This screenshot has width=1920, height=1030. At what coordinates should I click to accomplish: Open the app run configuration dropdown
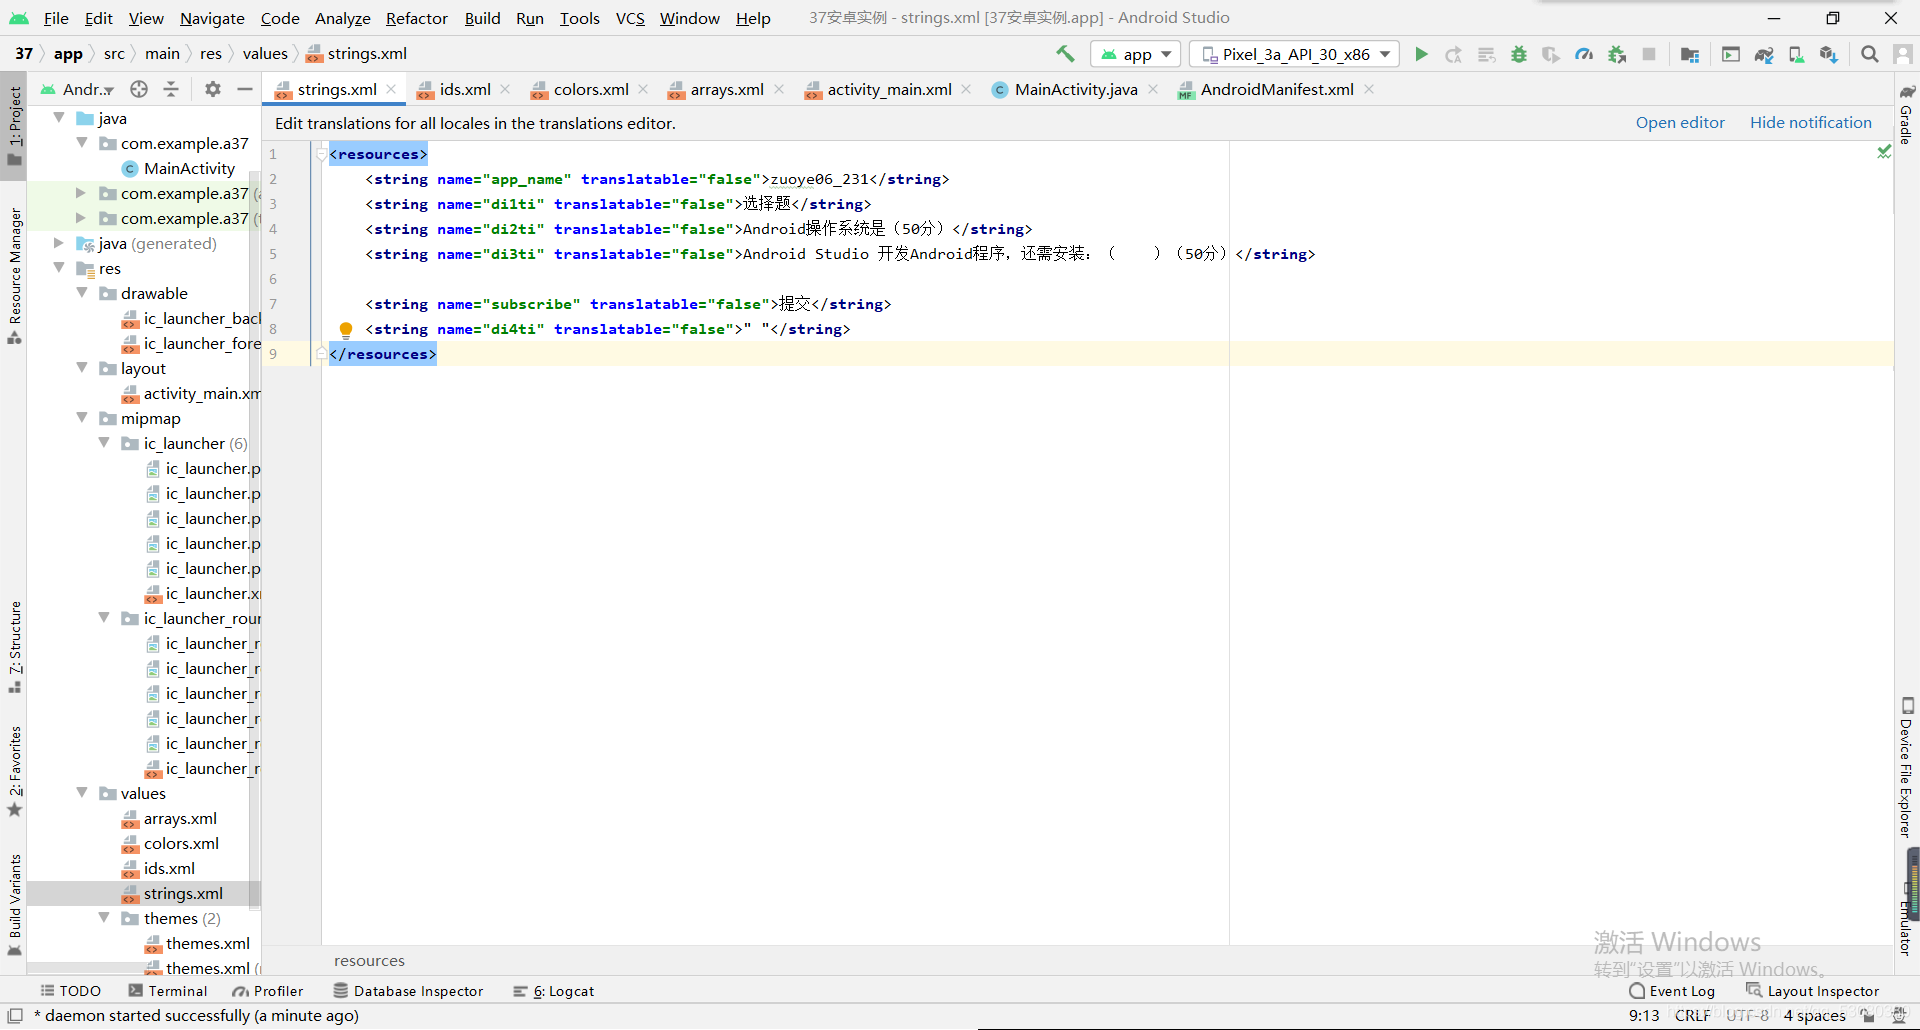[x=1136, y=54]
